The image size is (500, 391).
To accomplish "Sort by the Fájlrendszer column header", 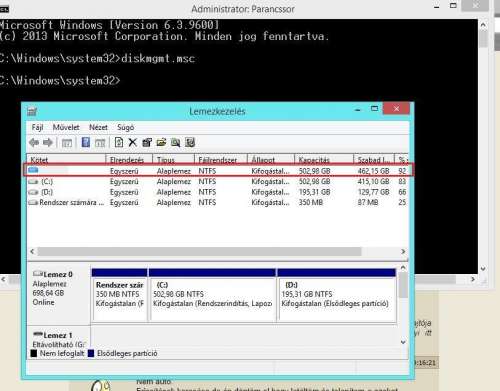I will [x=221, y=160].
